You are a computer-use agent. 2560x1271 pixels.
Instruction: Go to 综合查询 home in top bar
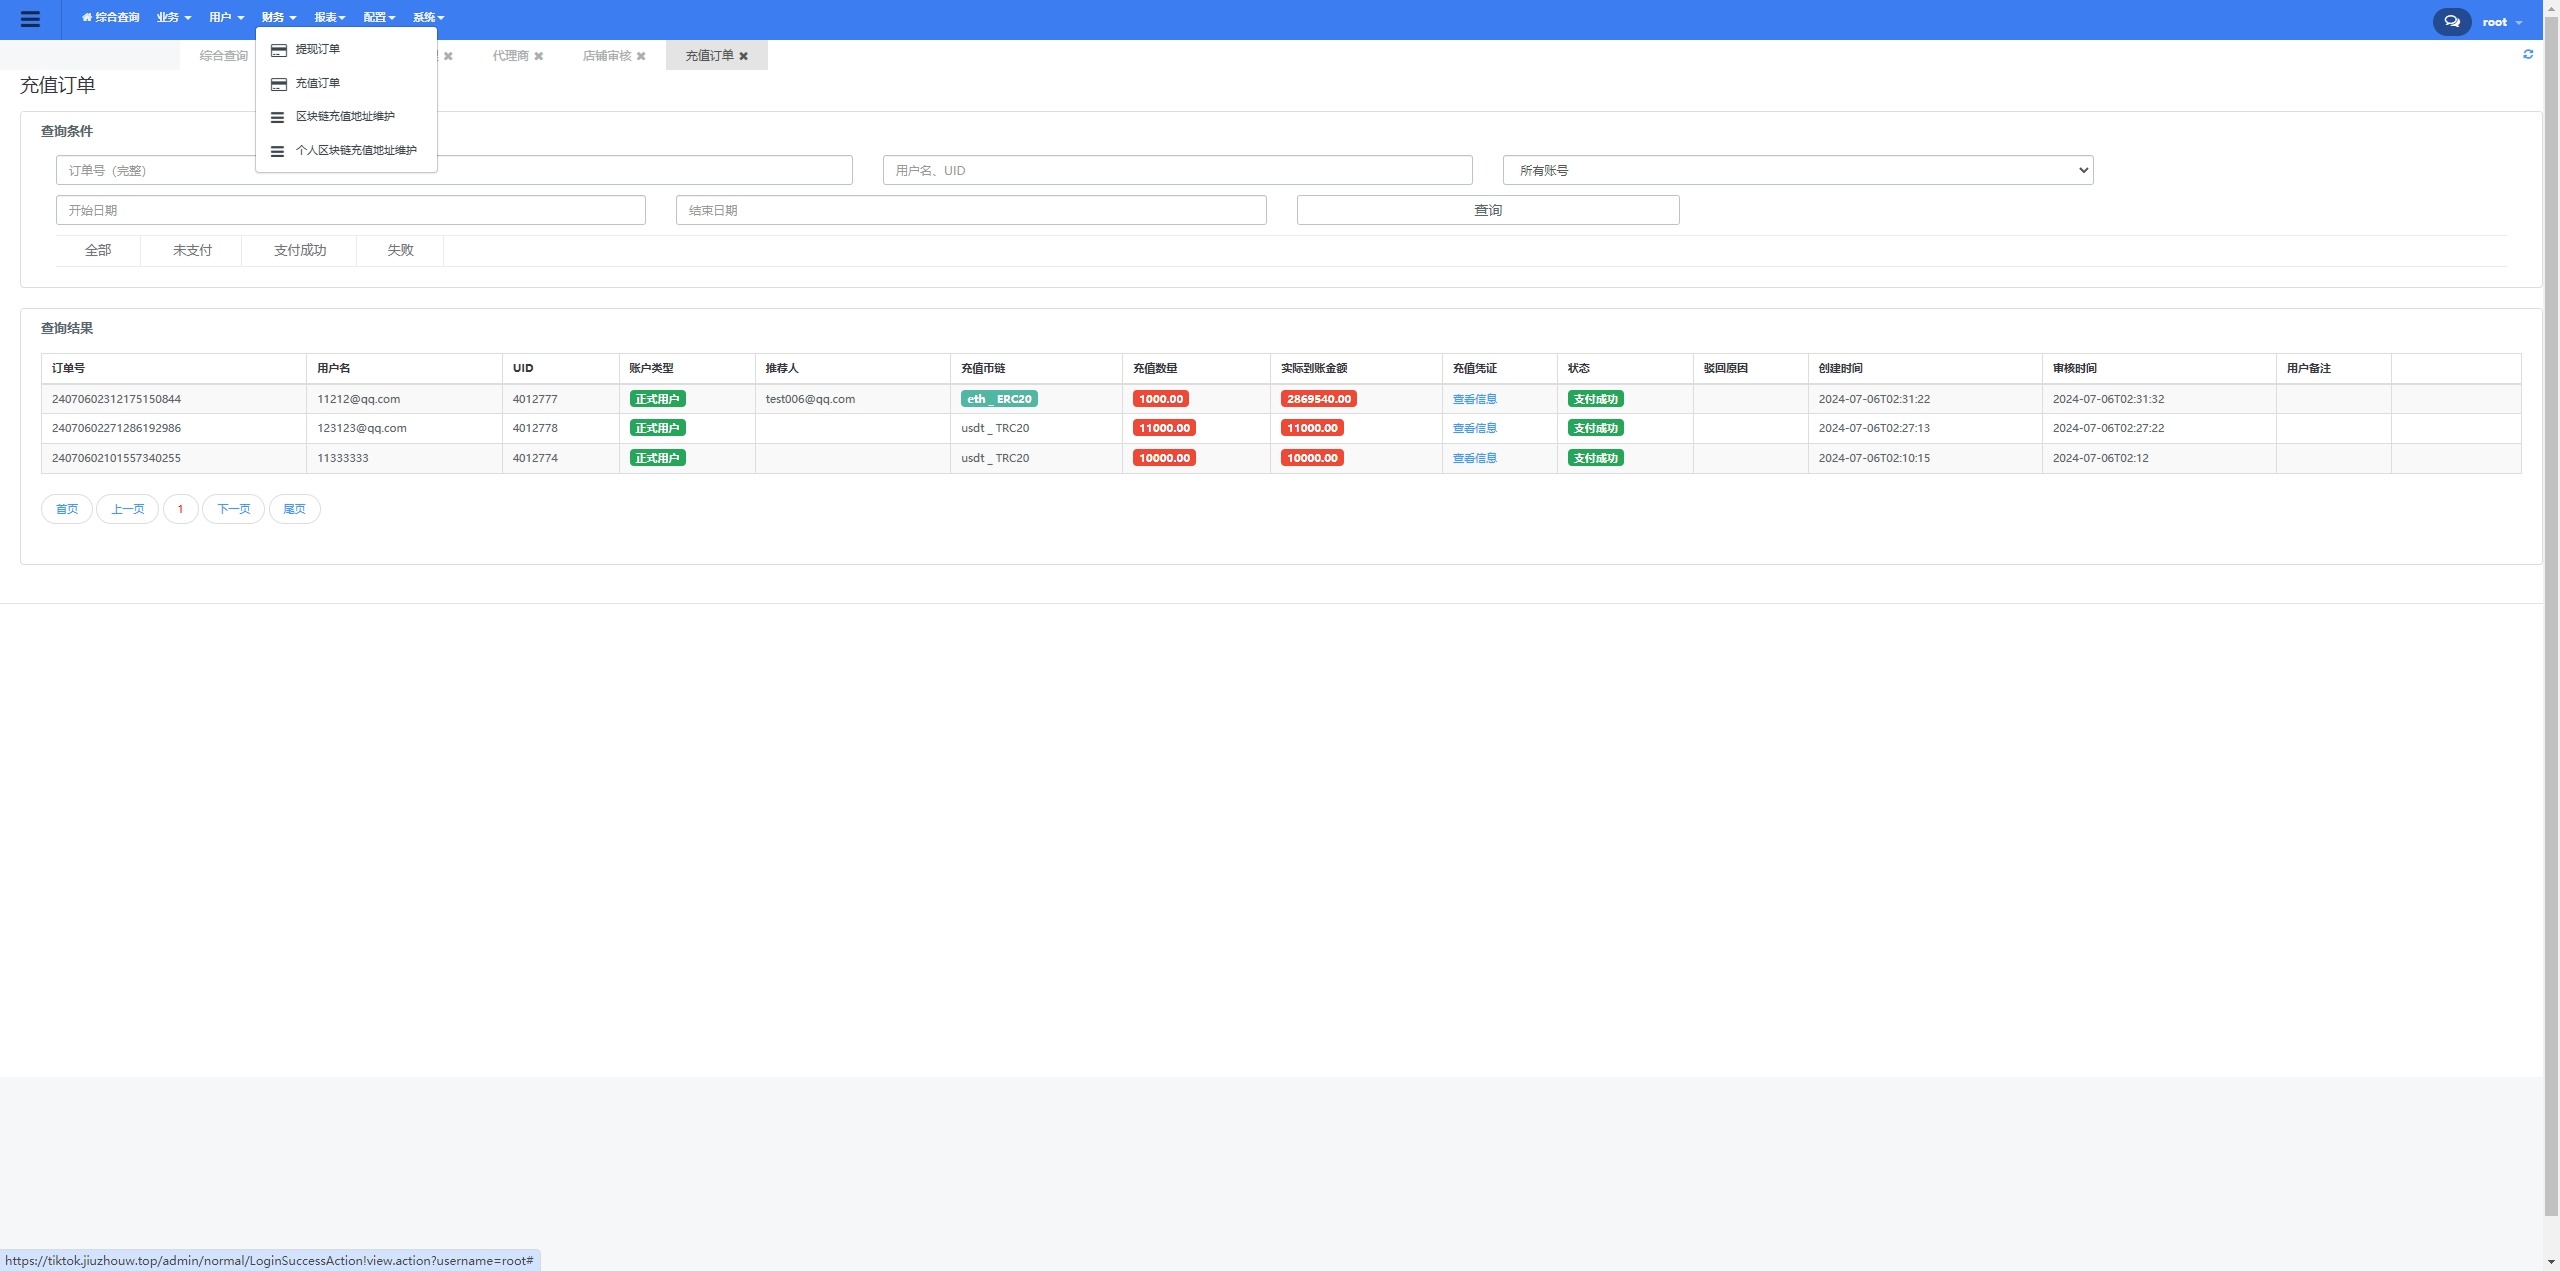tap(111, 17)
